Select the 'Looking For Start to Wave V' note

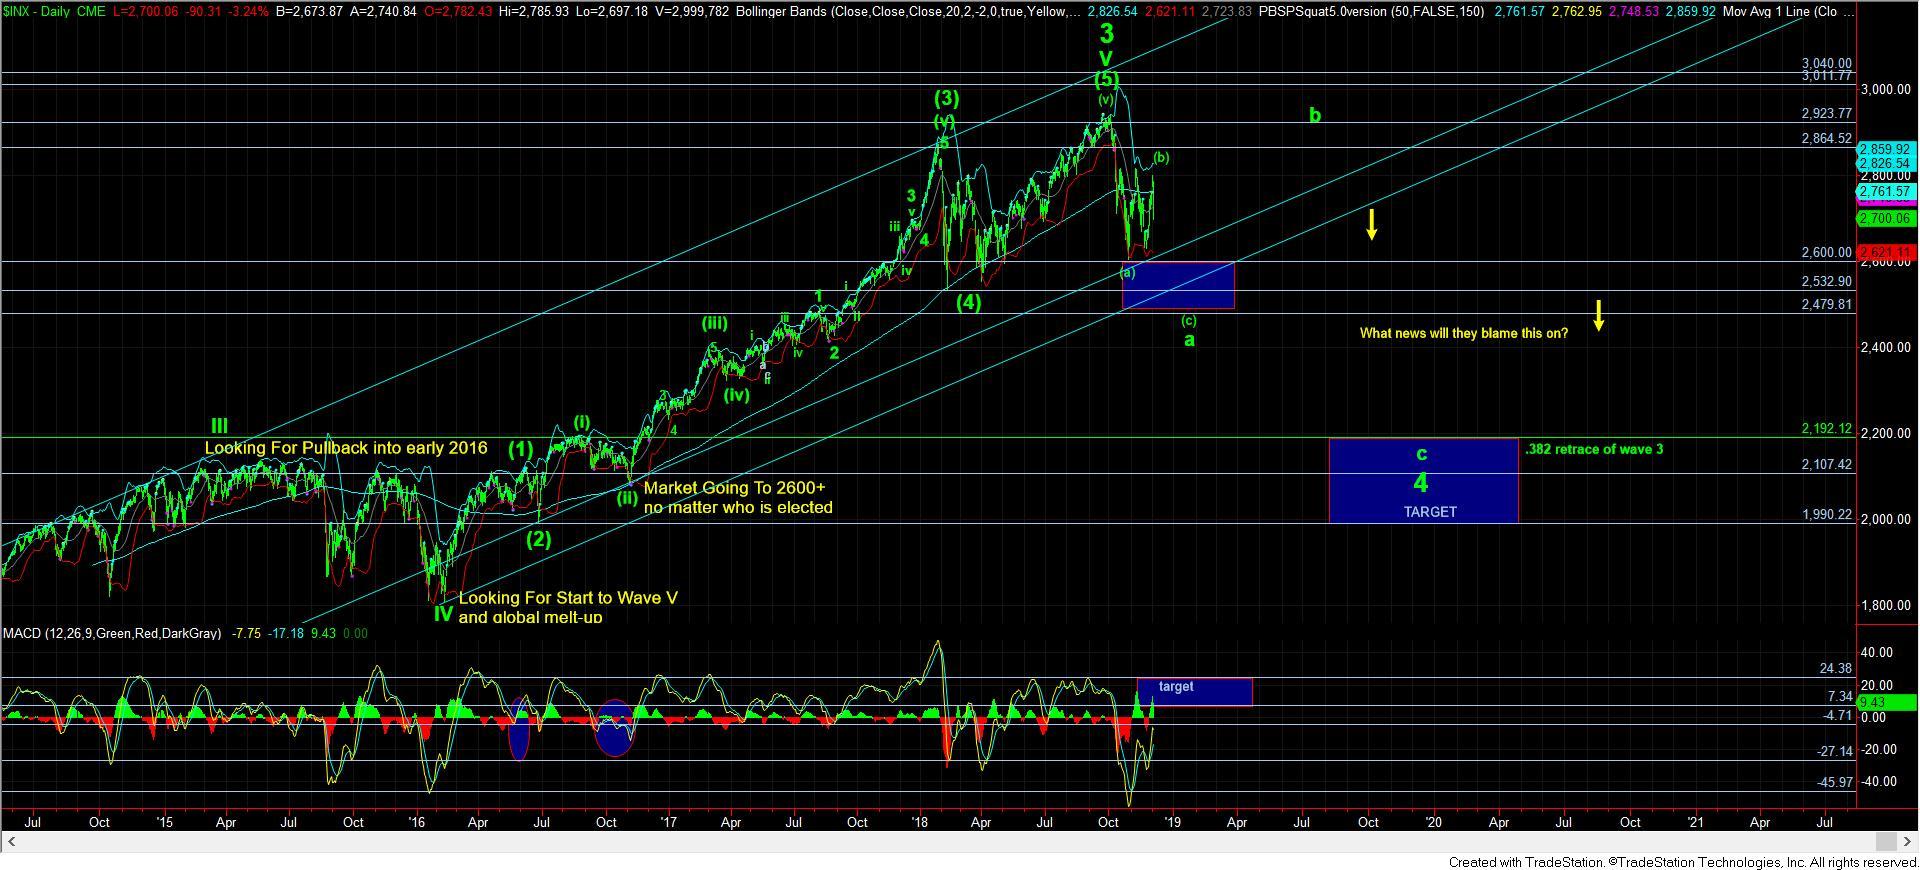(x=568, y=598)
